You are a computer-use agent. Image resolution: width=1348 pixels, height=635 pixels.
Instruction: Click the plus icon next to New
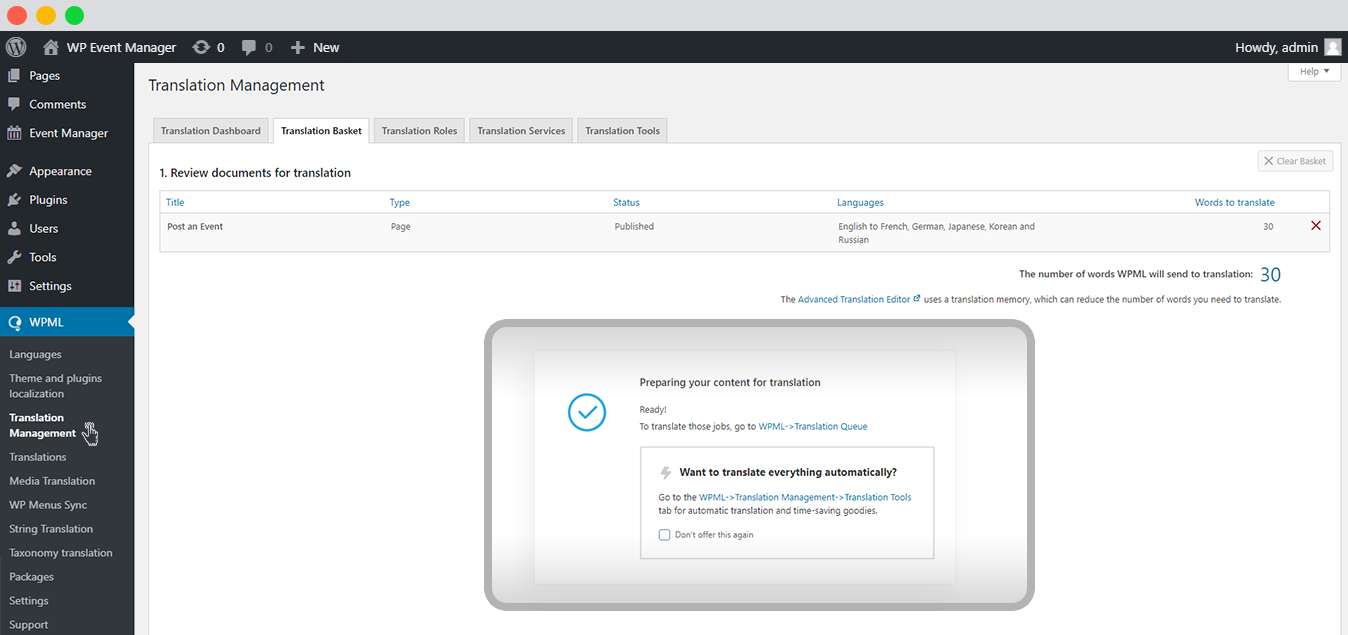[297, 47]
